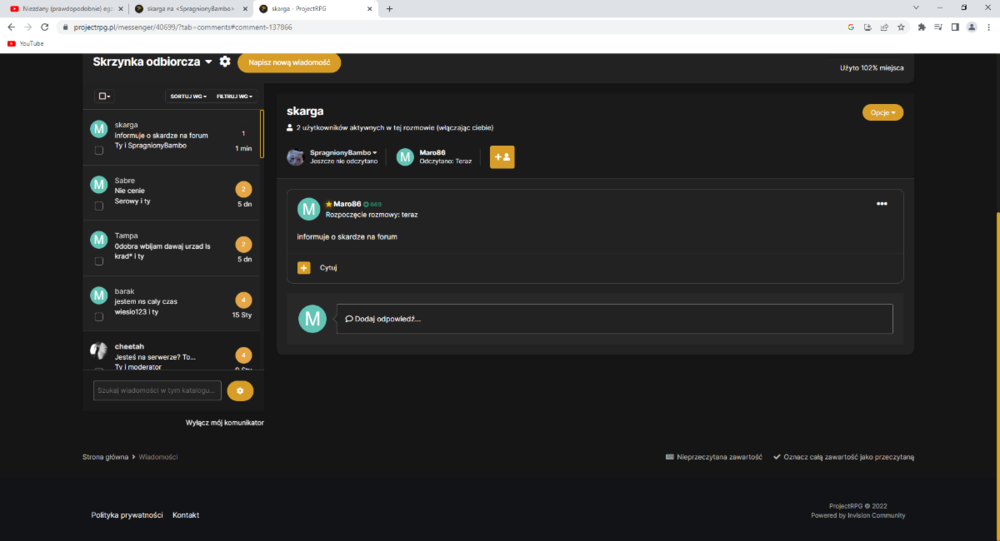Viewport: 1000px width, 541px height.
Task: Switch to the skarga na SpragnionyBambo tab
Action: pos(189,9)
